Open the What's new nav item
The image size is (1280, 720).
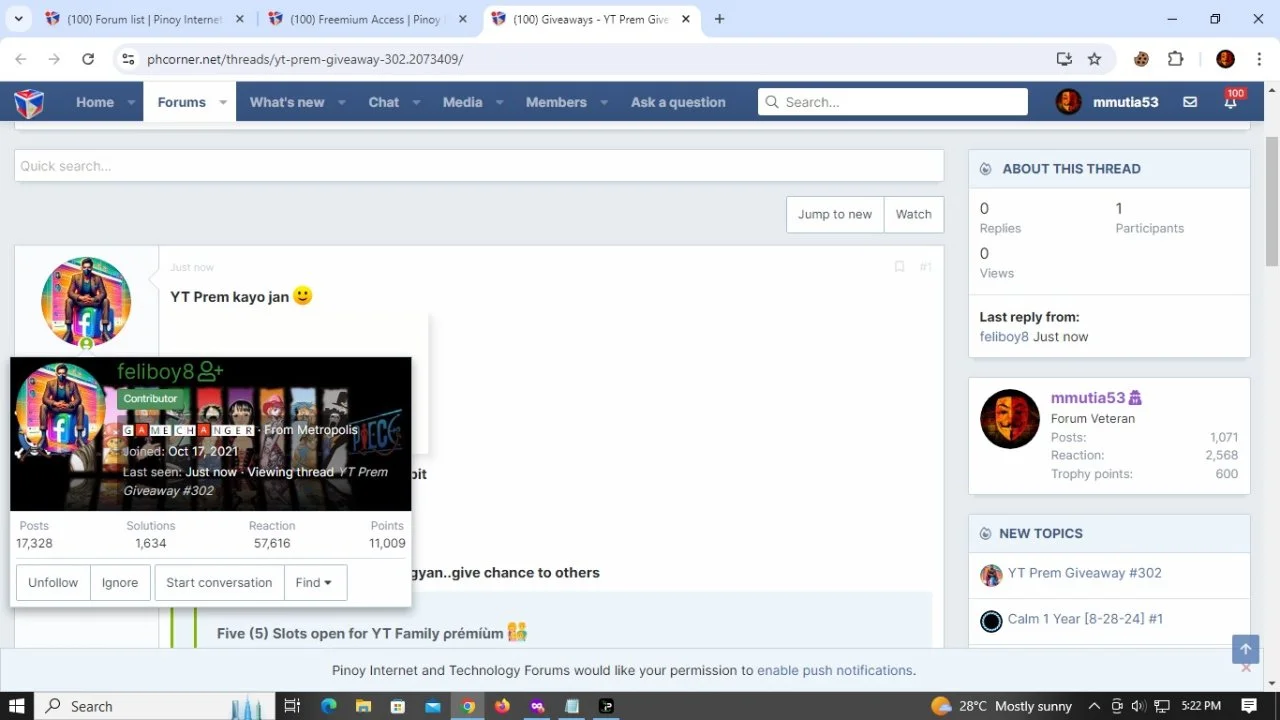(x=287, y=102)
